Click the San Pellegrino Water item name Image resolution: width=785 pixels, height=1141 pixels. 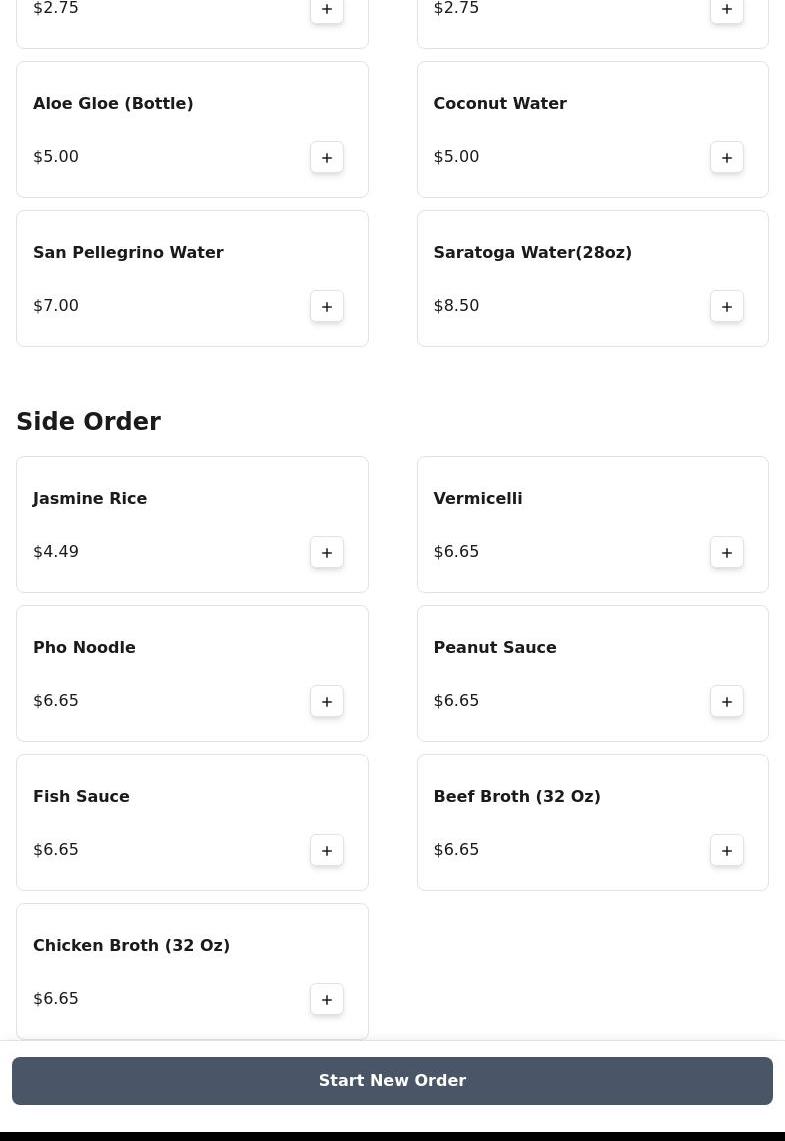128,252
